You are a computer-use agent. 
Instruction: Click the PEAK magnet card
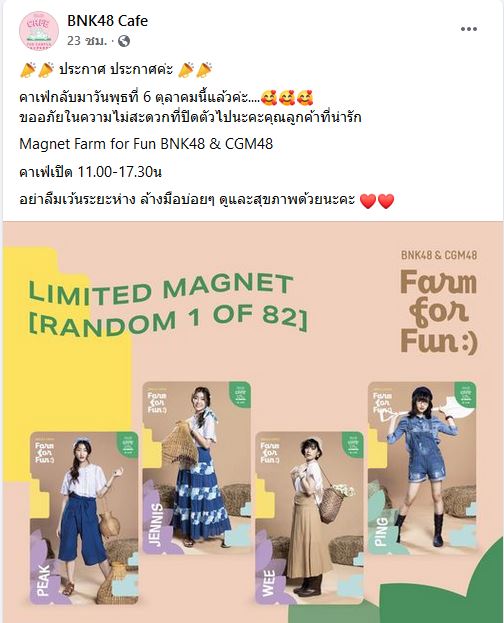pyautogui.click(x=84, y=518)
